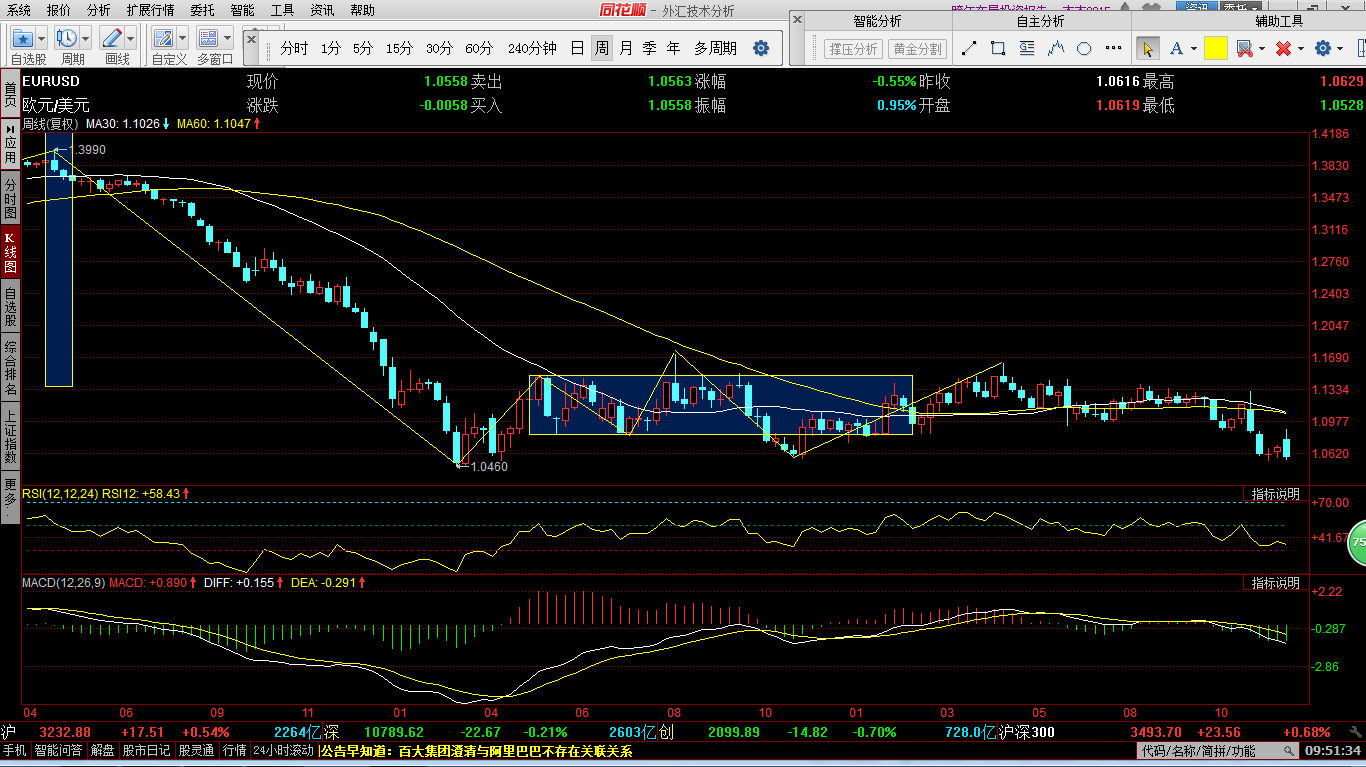Open dropdown arrow beside 画线 pencil icon
The width and height of the screenshot is (1366, 767).
[131, 38]
